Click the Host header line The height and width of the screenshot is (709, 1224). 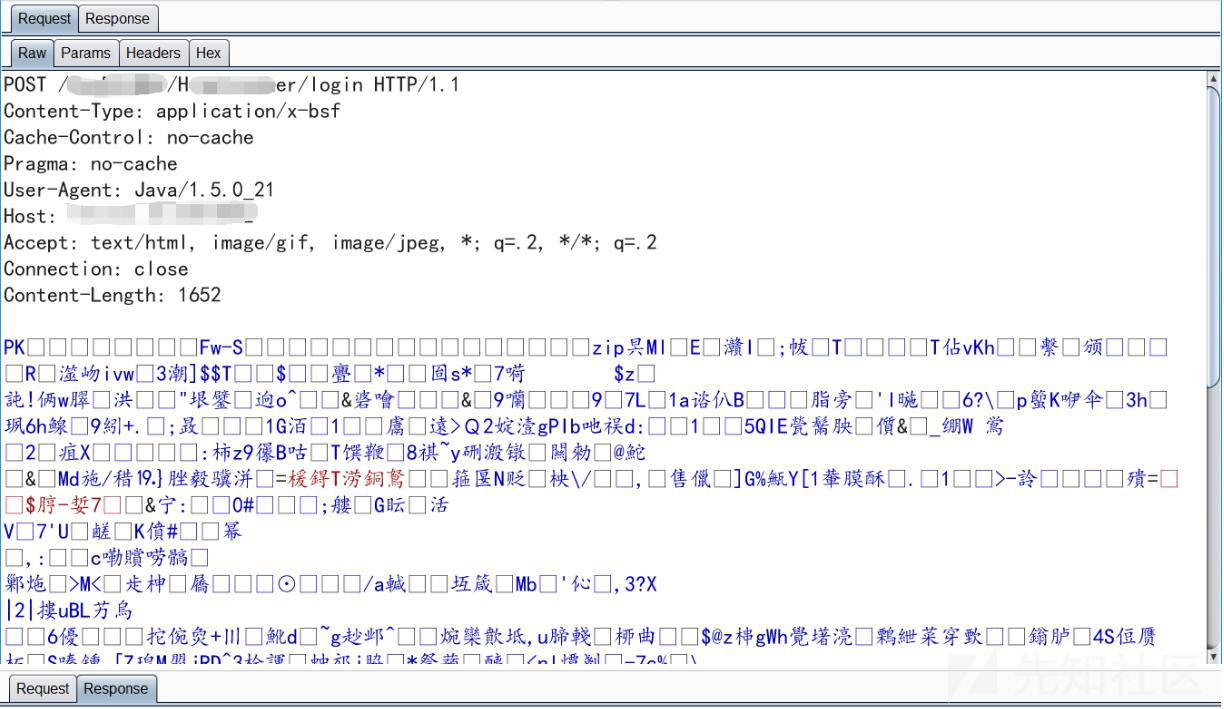coord(129,216)
